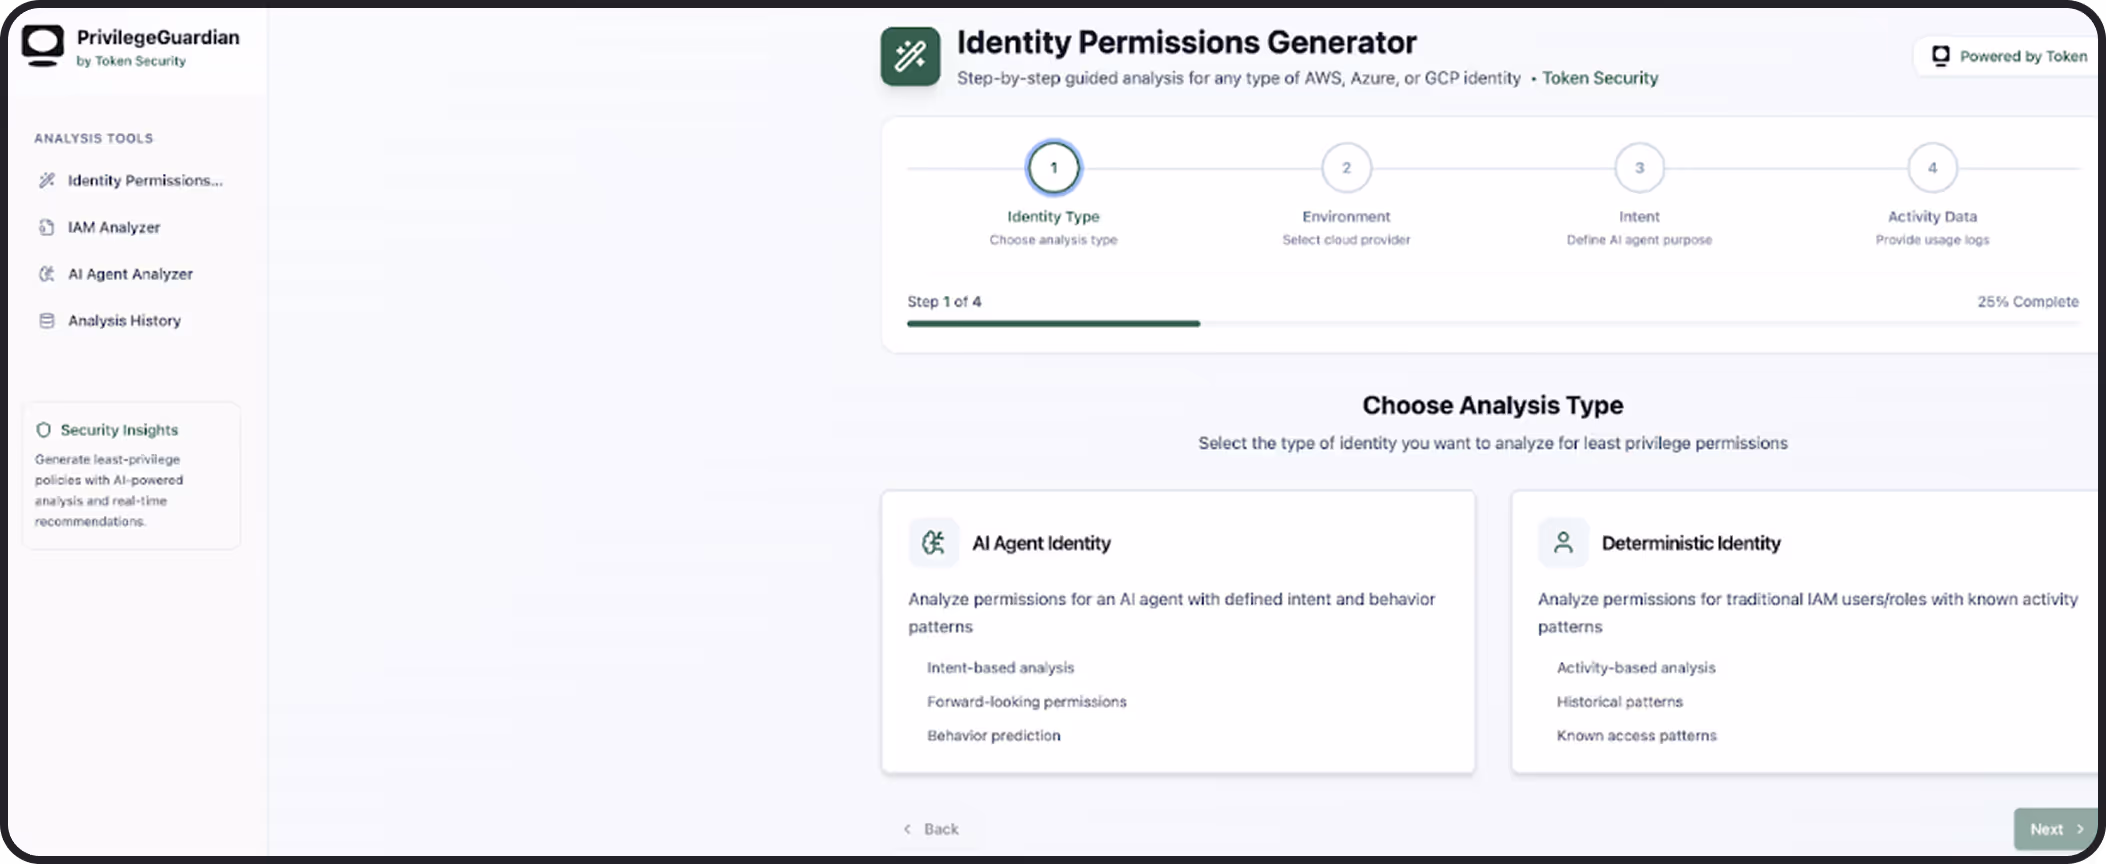2106x864 pixels.
Task: Choose the Deterministic Identity card title
Action: (1691, 543)
